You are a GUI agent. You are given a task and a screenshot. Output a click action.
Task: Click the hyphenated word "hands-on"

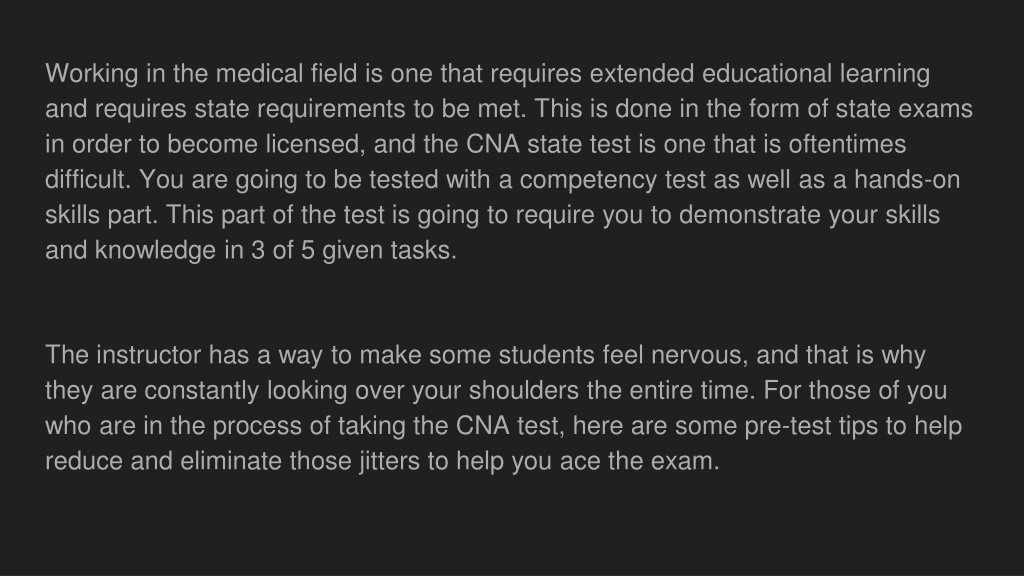[907, 180]
